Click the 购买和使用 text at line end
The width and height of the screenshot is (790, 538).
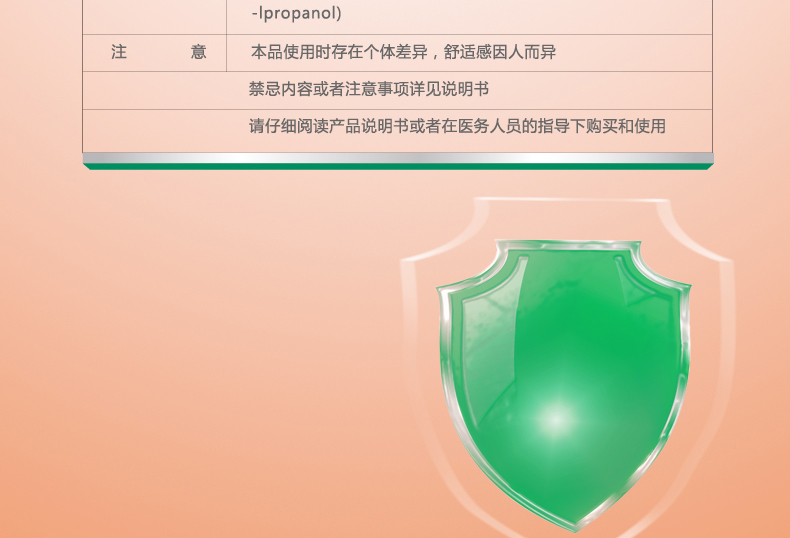coord(626,126)
